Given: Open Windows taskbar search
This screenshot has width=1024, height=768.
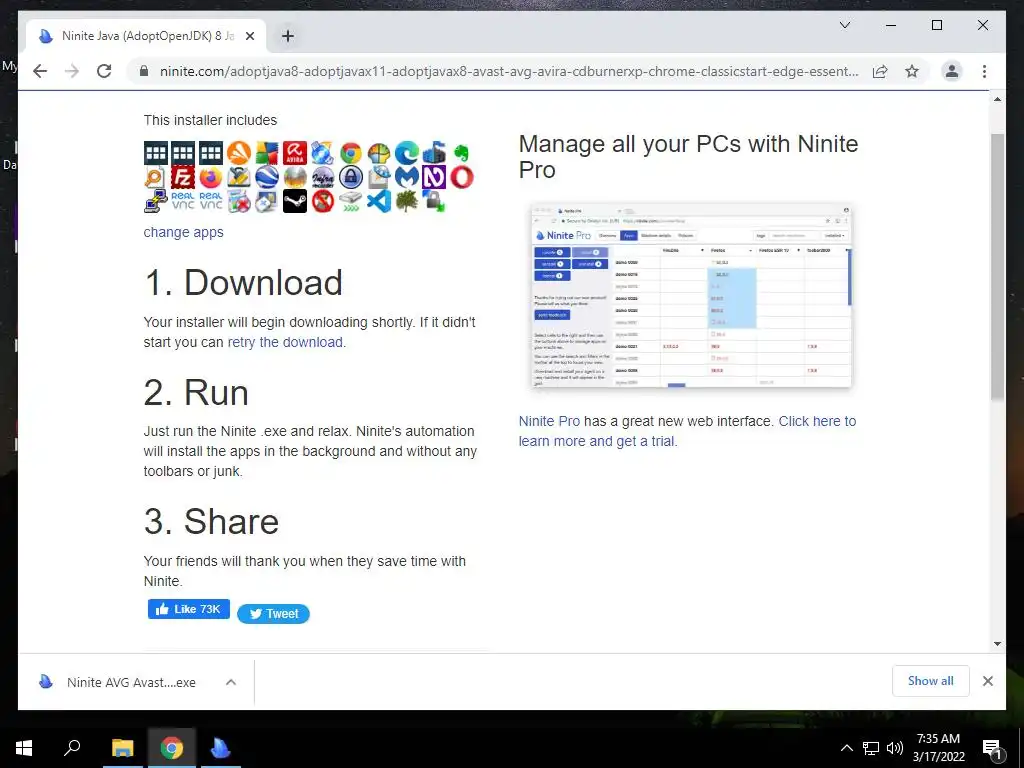Looking at the screenshot, I should click(x=72, y=748).
